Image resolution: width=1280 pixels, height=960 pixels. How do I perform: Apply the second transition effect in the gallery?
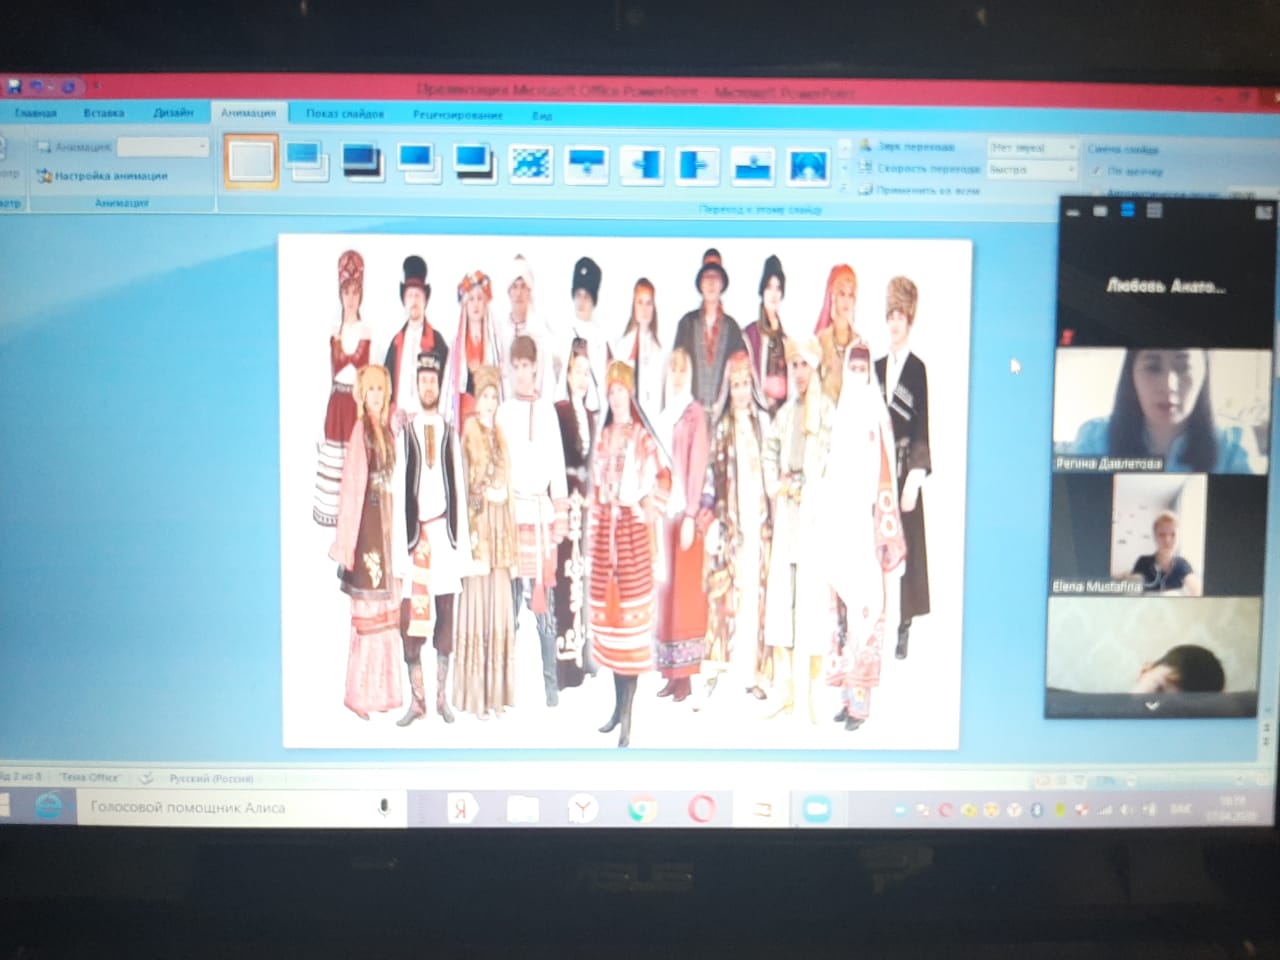click(x=306, y=160)
